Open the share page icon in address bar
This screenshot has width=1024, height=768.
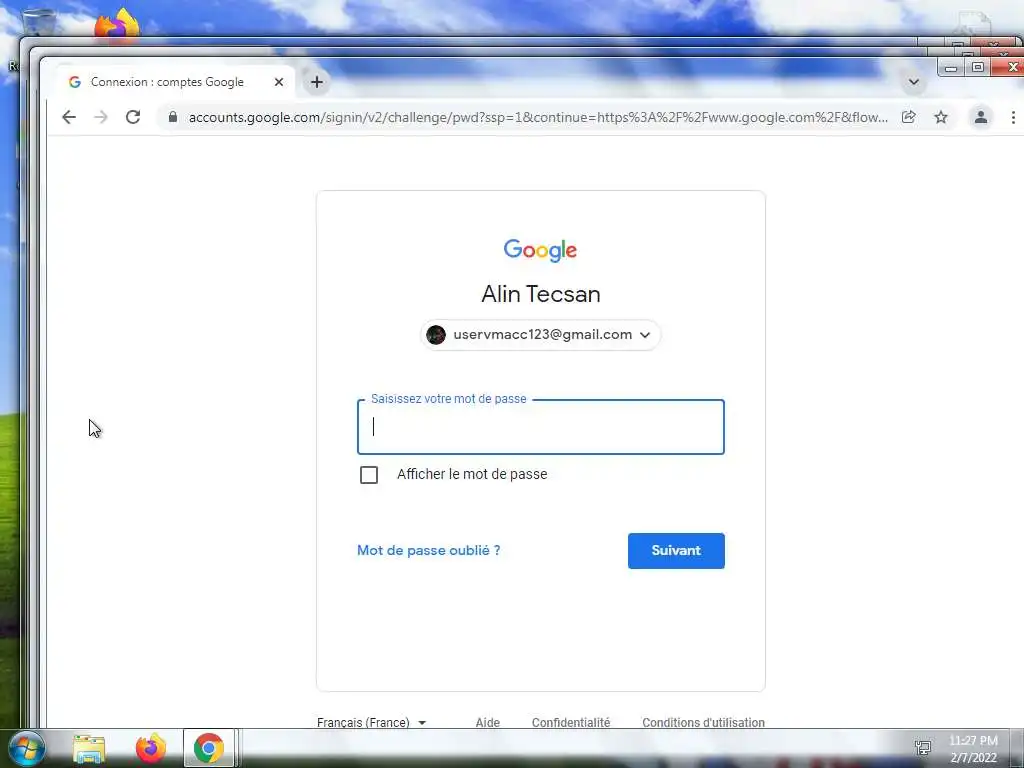[x=908, y=117]
